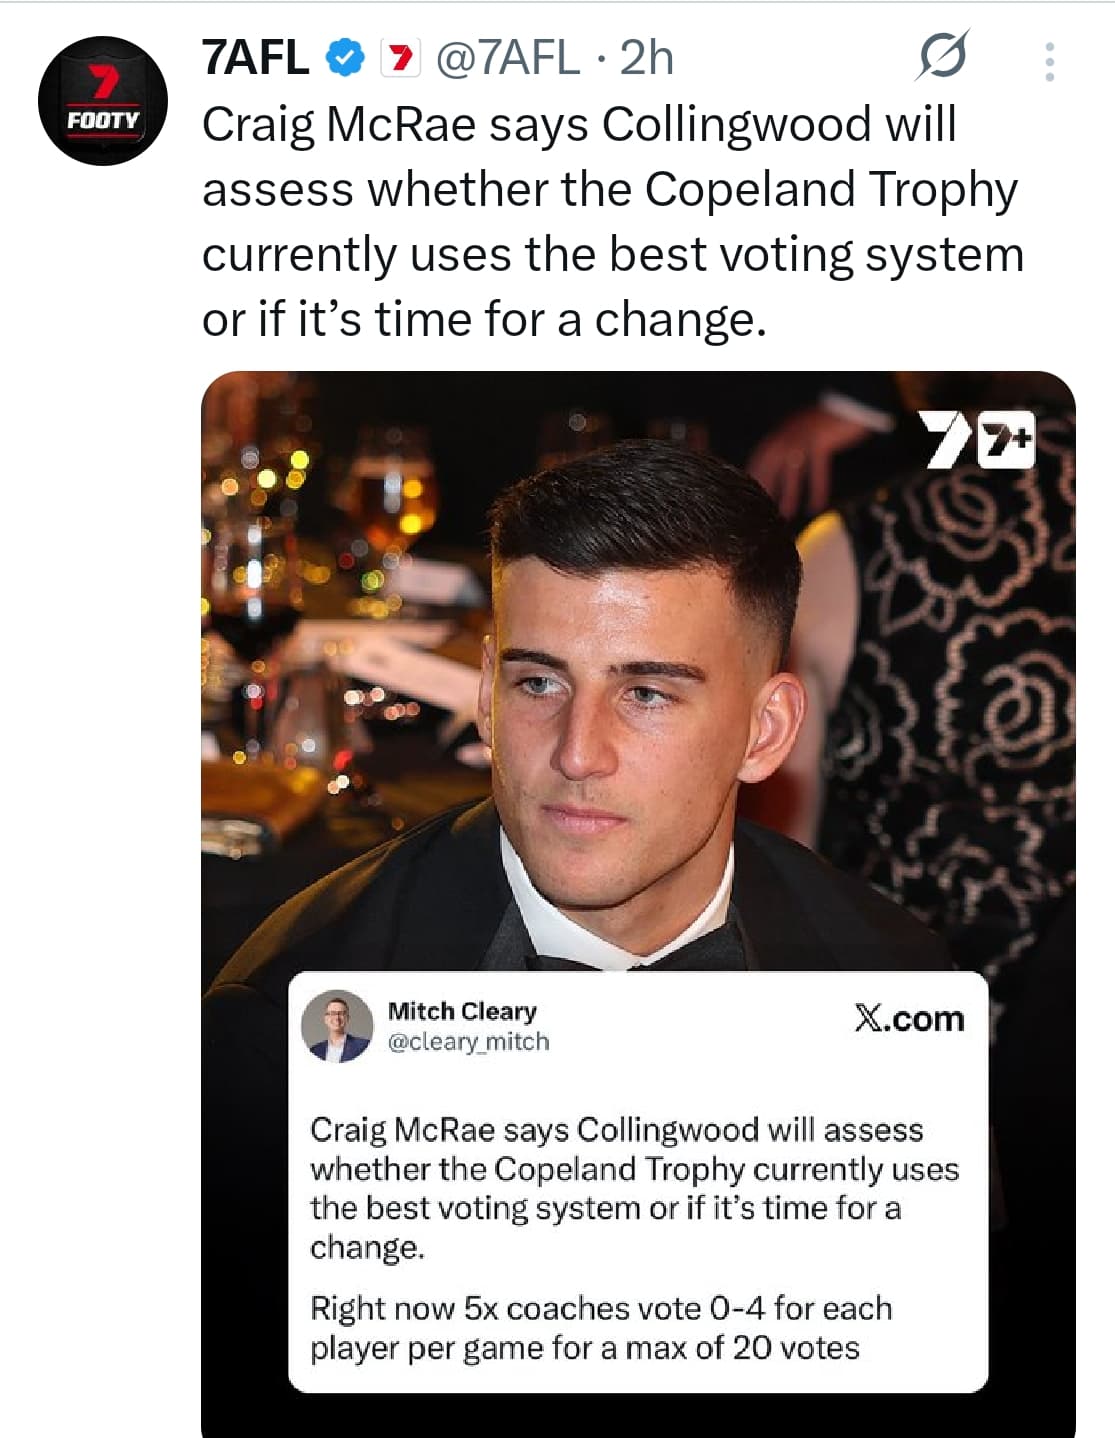The height and width of the screenshot is (1438, 1115).
Task: Select the Mitch Cleary name in the card
Action: 462,1011
